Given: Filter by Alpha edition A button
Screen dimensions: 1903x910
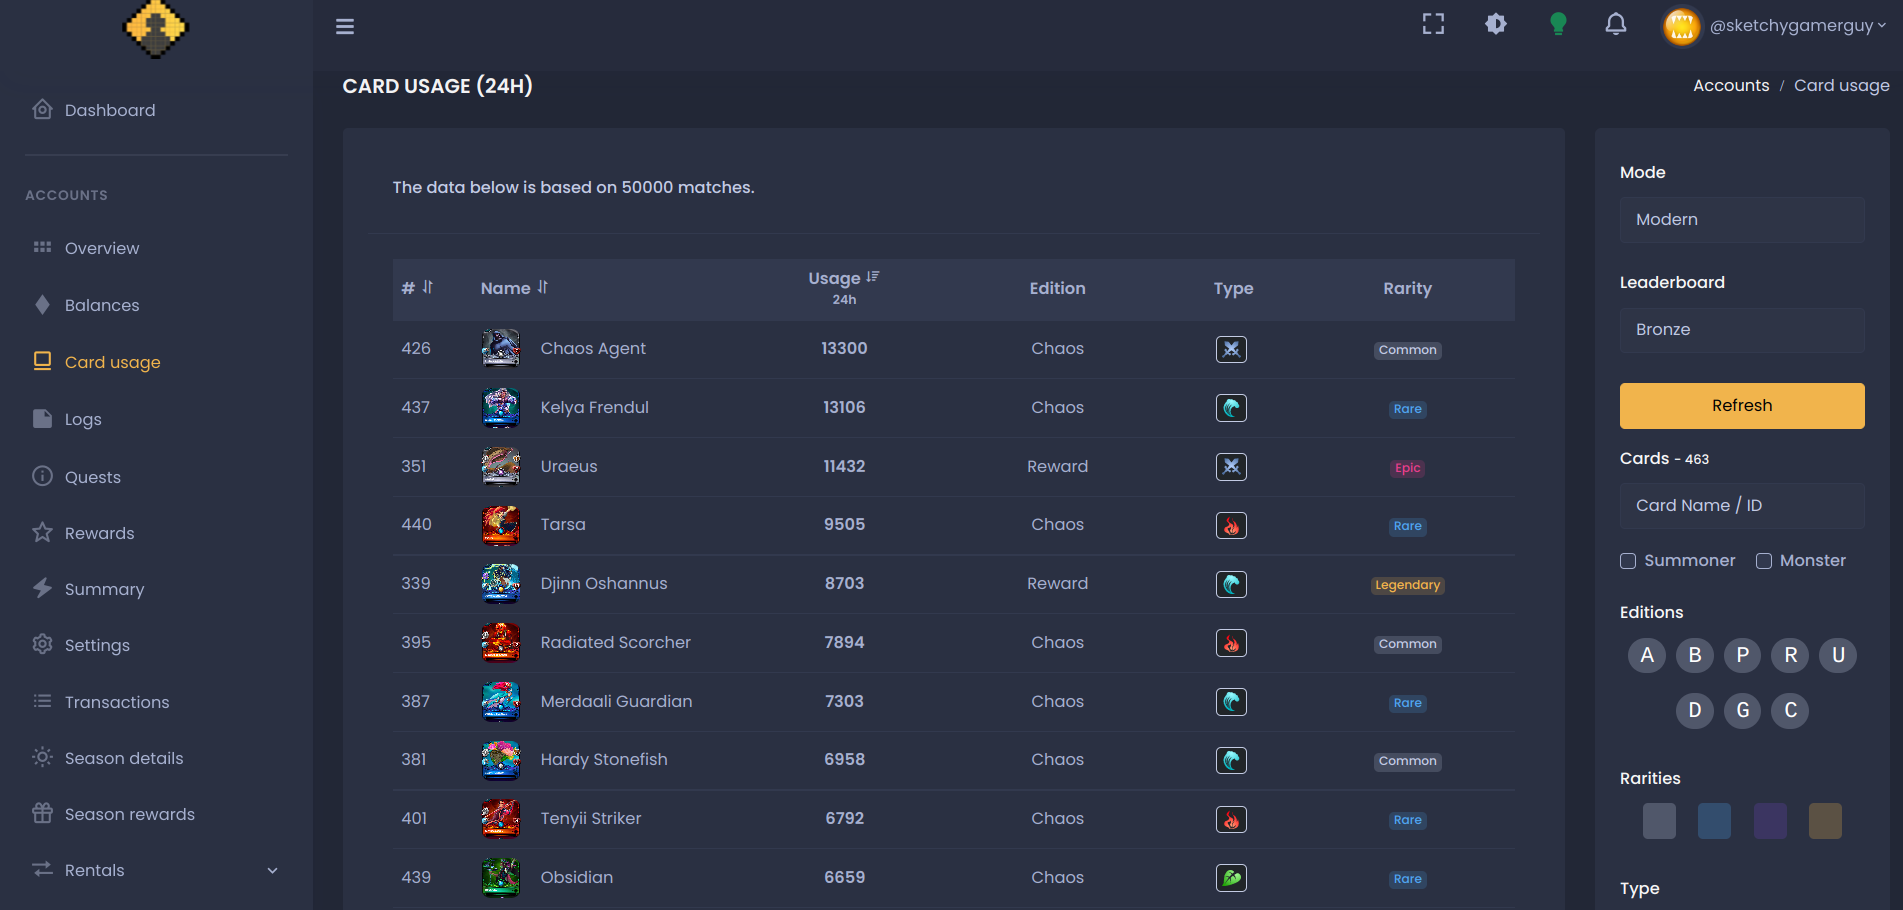Looking at the screenshot, I should (1647, 655).
